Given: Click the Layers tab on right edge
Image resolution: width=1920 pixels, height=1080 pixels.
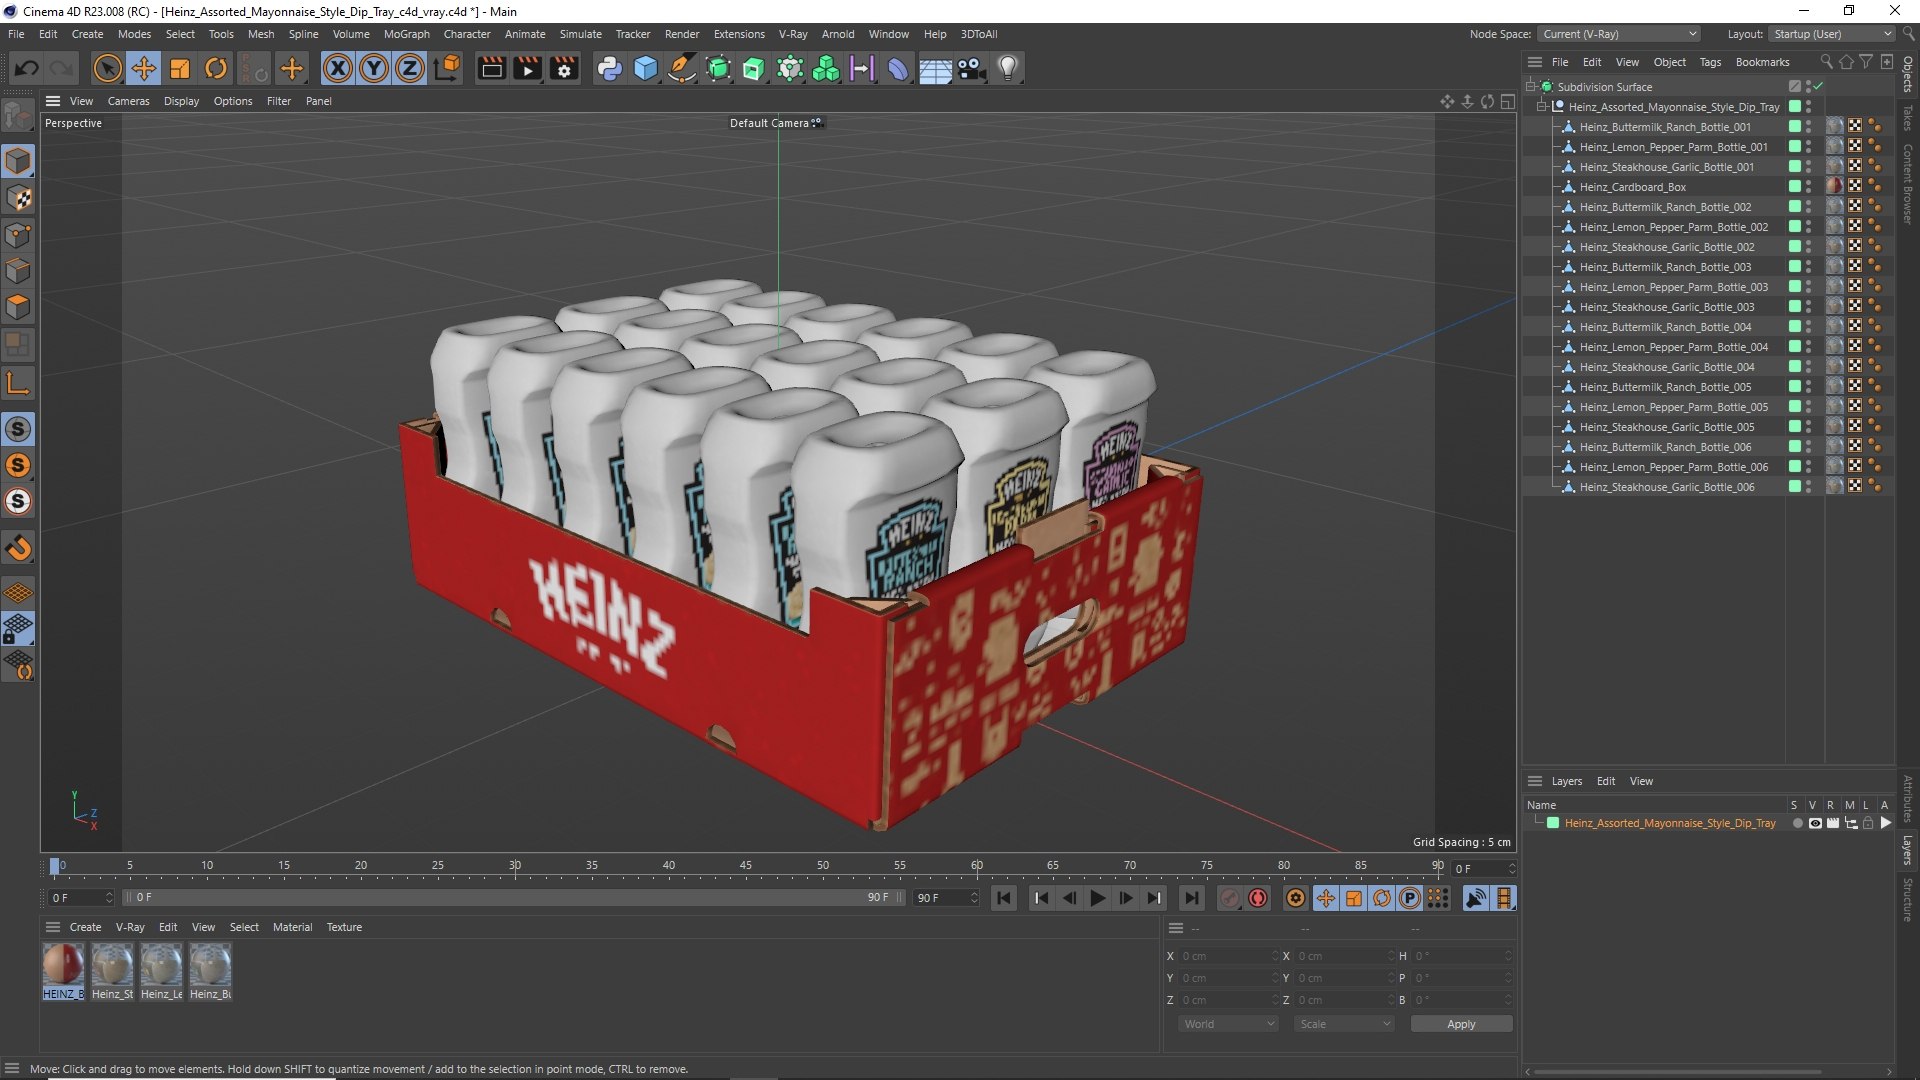Looking at the screenshot, I should (1908, 850).
